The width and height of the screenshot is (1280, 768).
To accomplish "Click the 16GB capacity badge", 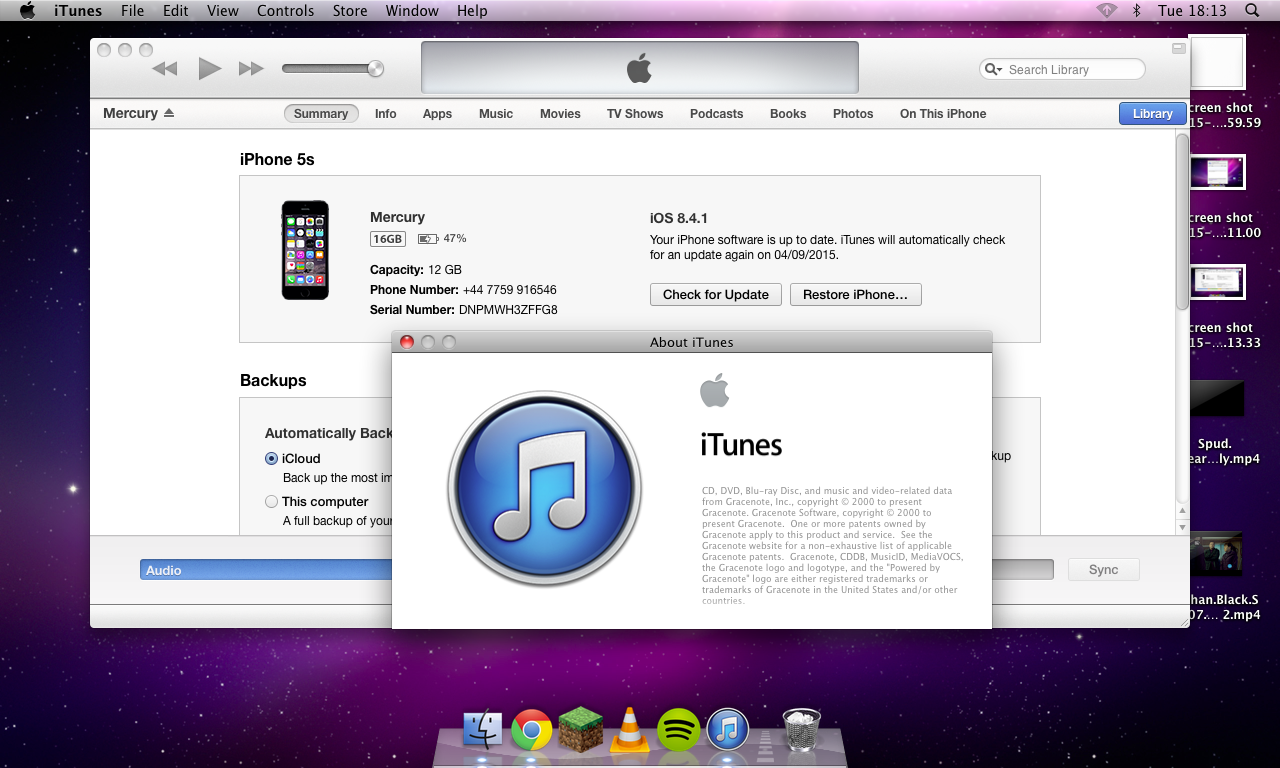I will coord(388,239).
